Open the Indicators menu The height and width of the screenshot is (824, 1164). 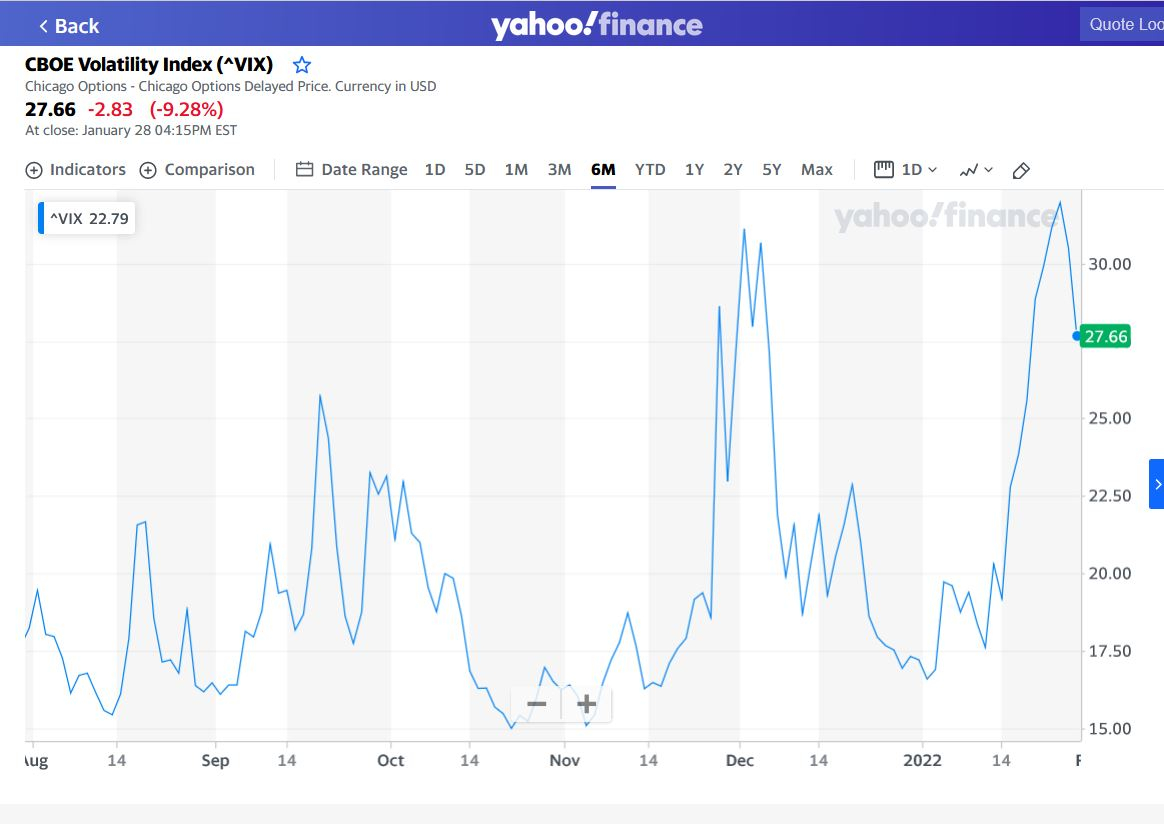(x=76, y=170)
